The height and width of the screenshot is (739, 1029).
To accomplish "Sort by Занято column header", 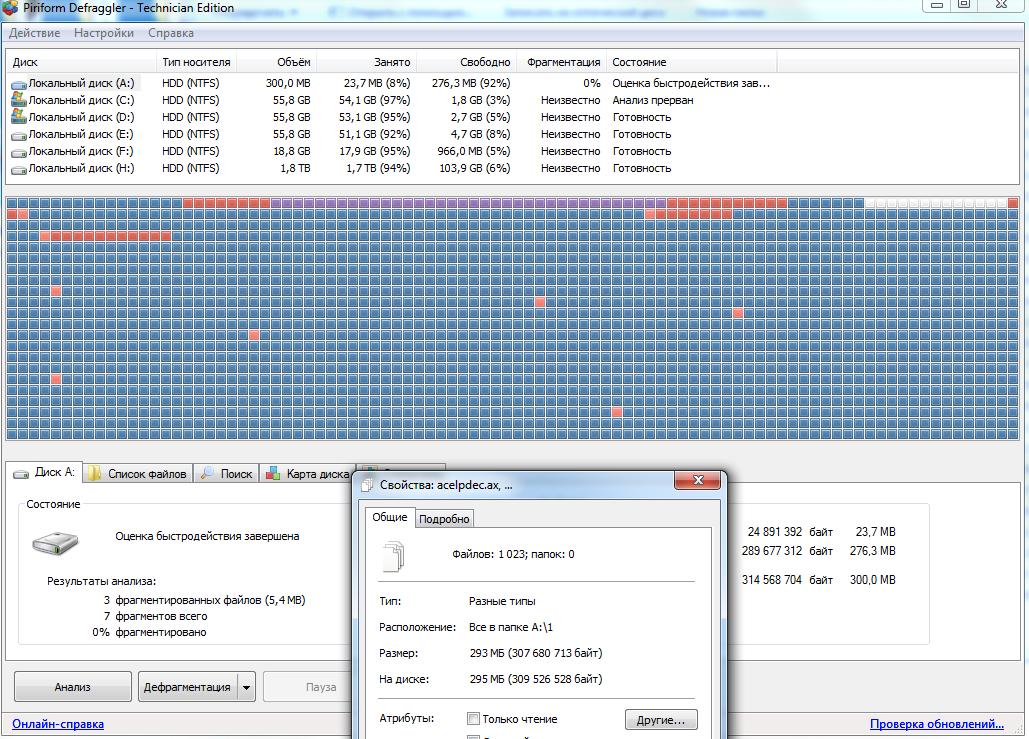I will (x=366, y=62).
